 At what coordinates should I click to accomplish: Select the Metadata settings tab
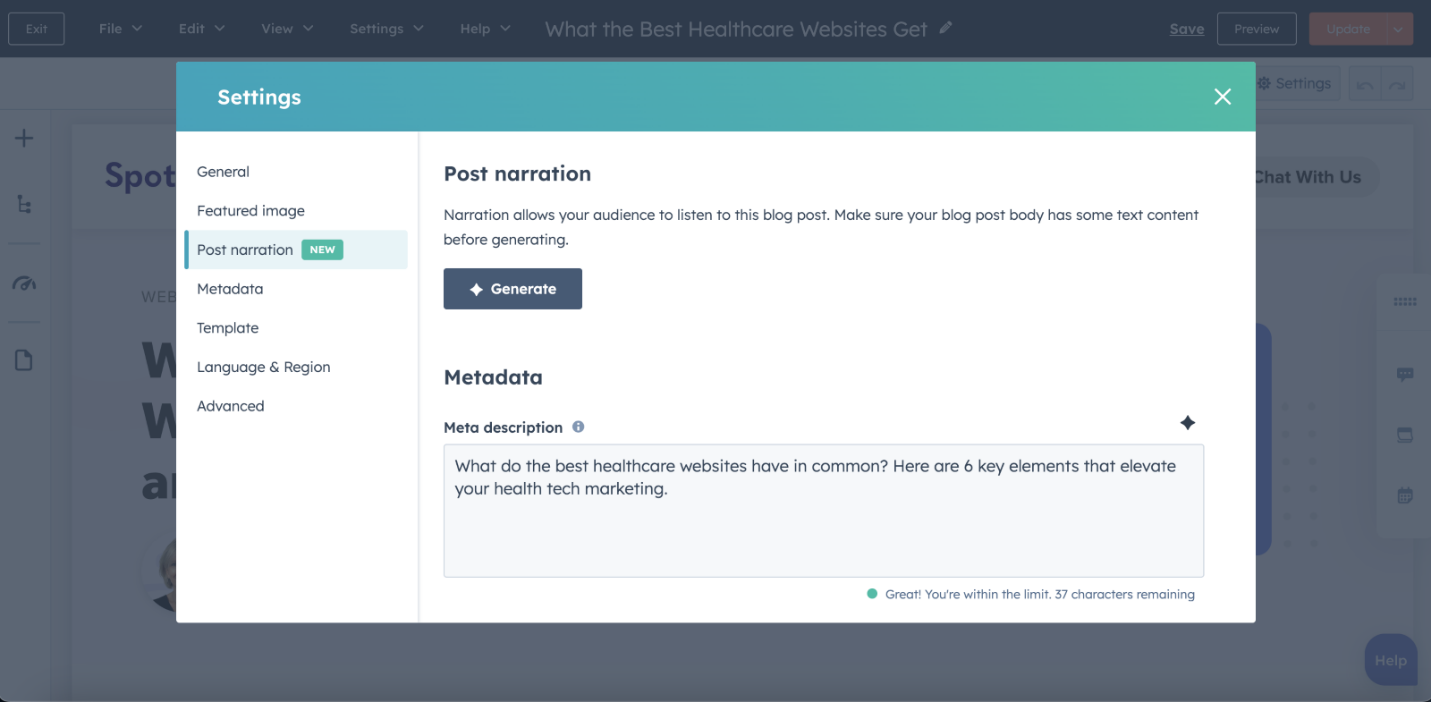pos(230,289)
